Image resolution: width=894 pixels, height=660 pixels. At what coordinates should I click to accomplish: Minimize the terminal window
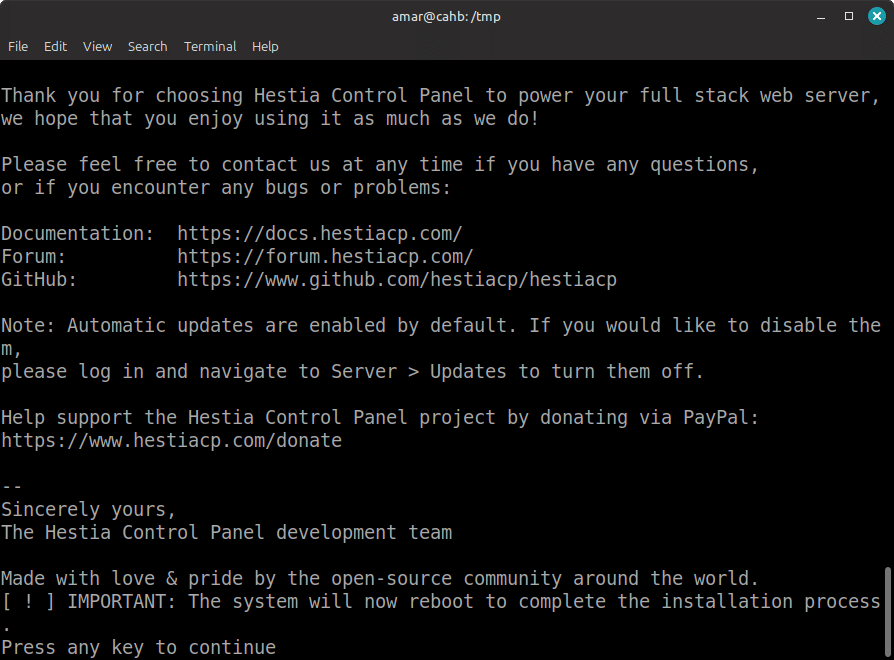(x=821, y=17)
